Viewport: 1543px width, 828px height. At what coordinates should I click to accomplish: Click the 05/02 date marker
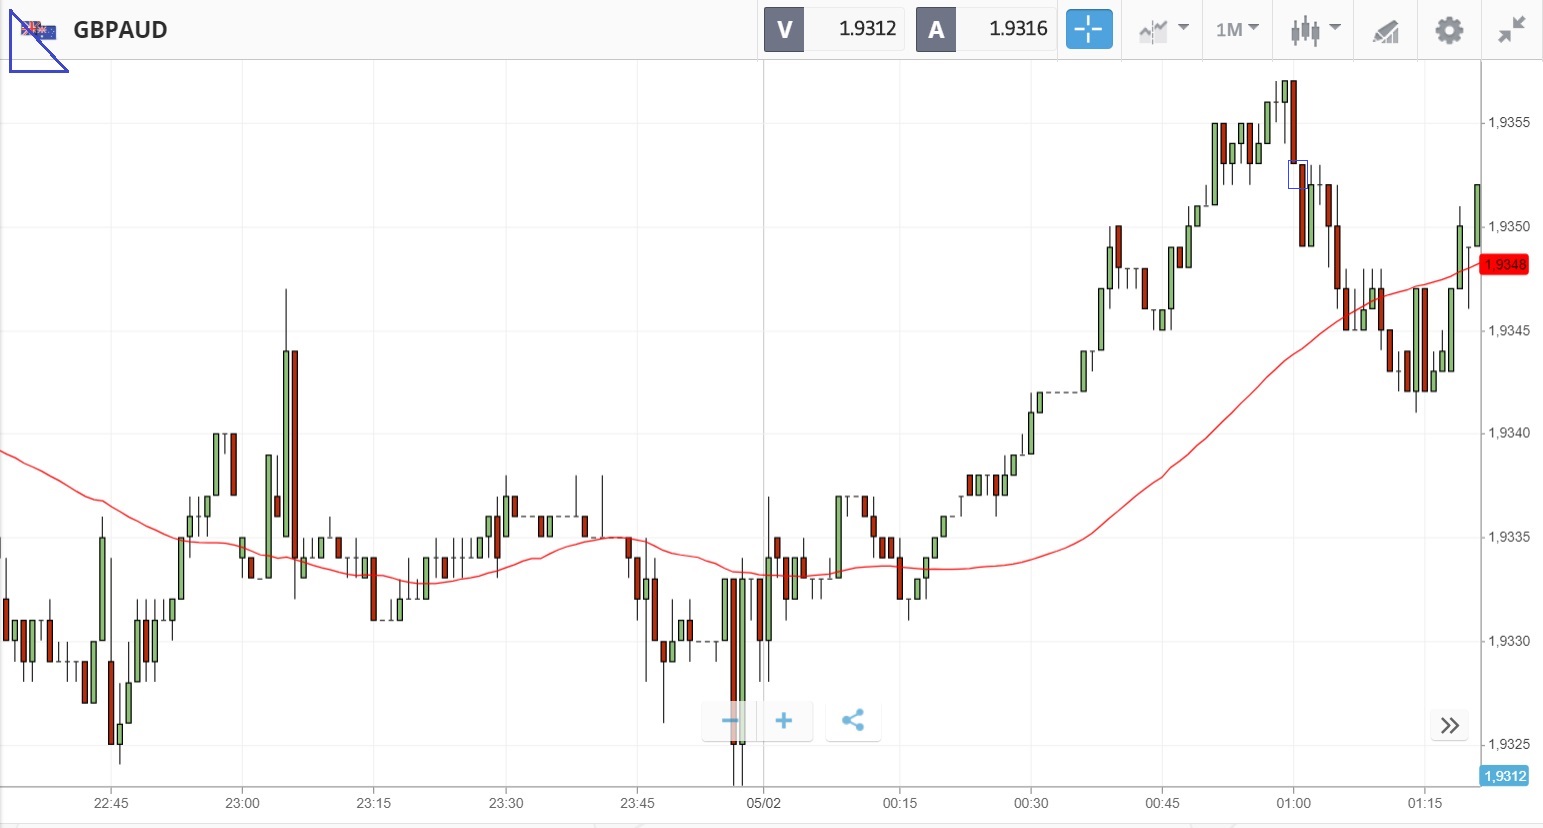pyautogui.click(x=763, y=803)
